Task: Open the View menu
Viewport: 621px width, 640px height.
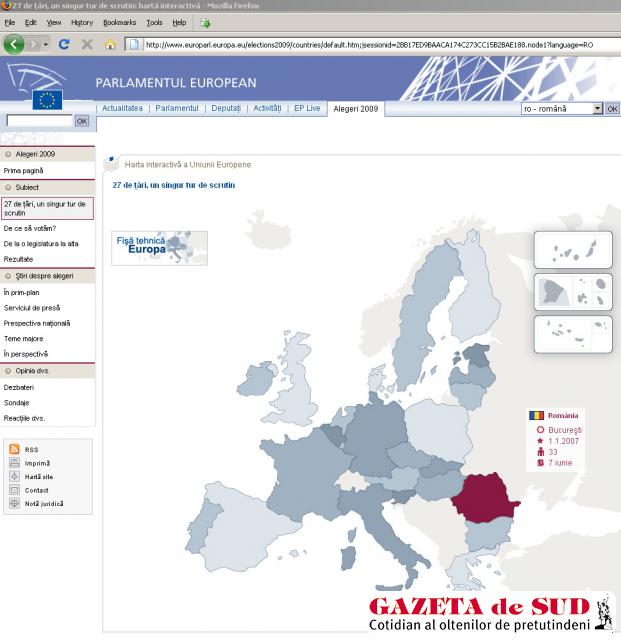Action: click(53, 23)
